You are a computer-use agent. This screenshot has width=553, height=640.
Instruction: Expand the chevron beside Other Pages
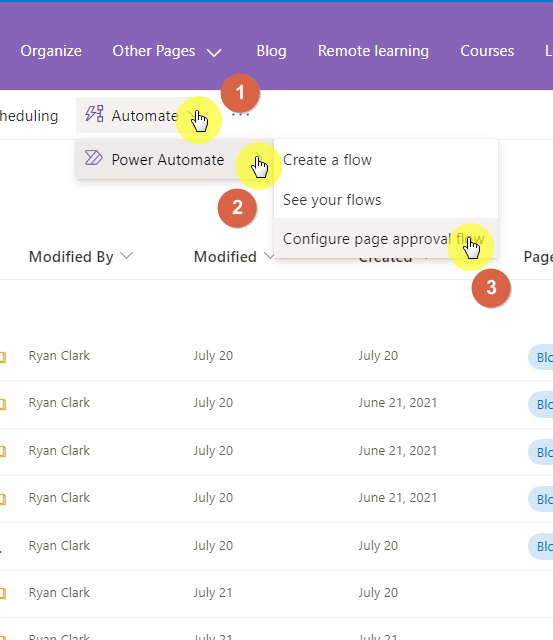(214, 52)
